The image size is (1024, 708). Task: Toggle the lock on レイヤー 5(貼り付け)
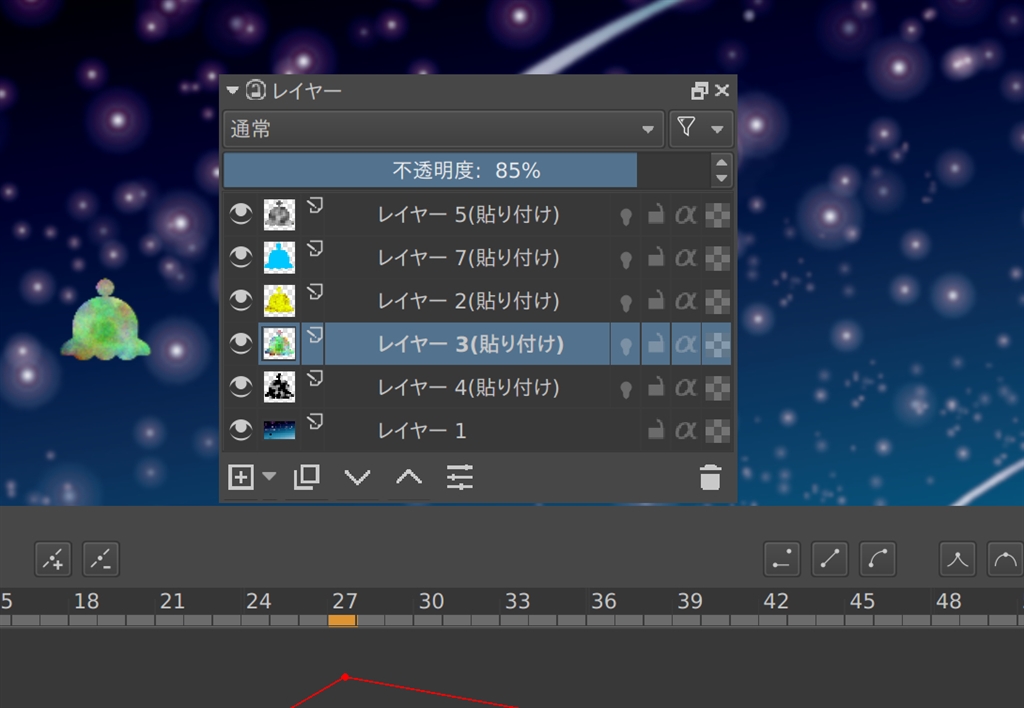(656, 214)
